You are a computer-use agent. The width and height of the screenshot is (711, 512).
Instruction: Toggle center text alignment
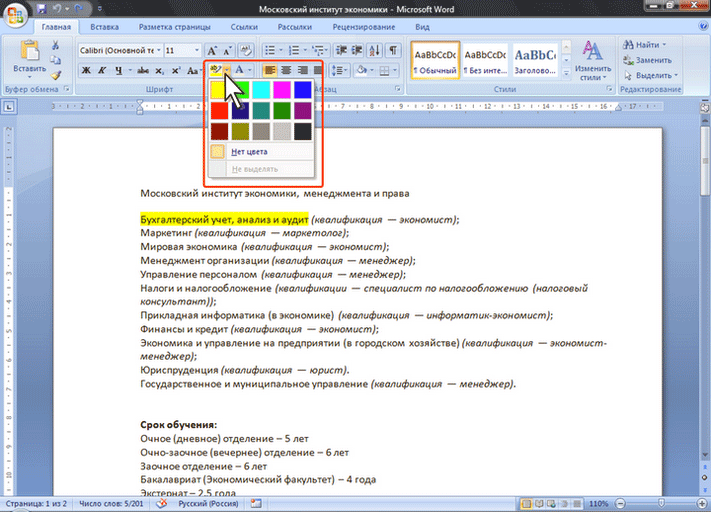[286, 70]
